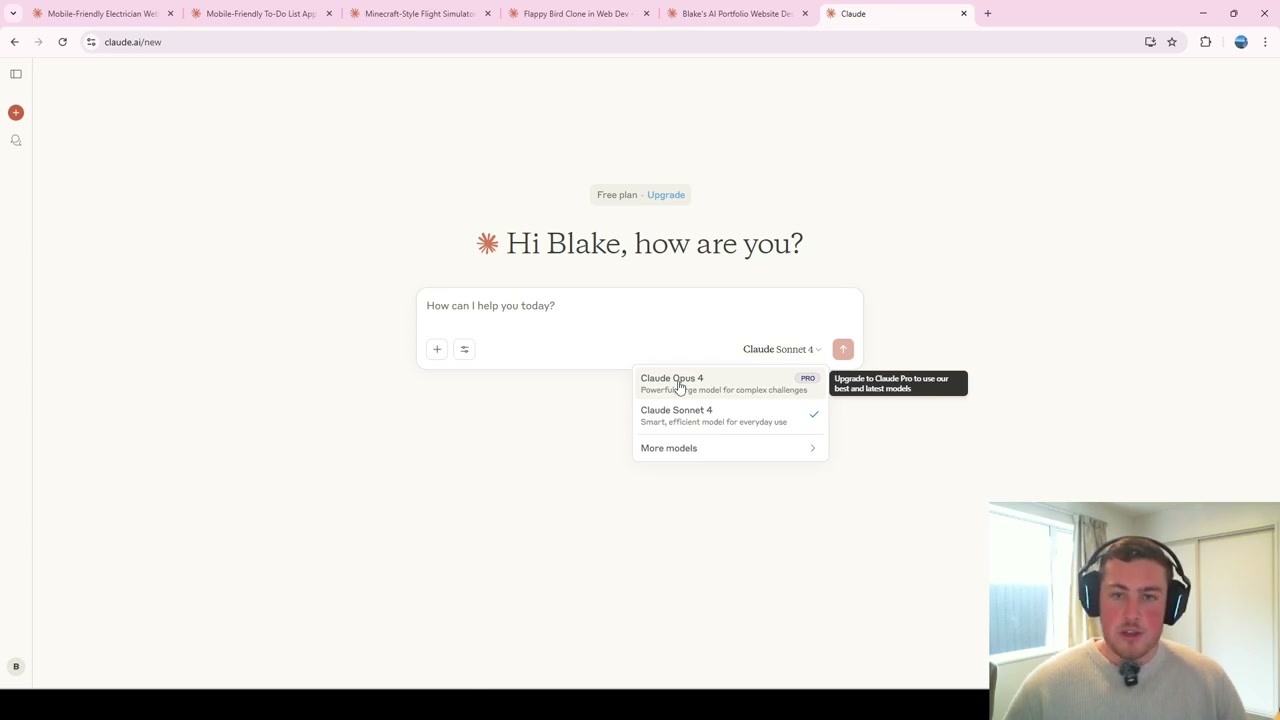This screenshot has height=720, width=1280.
Task: Open the Chrome three-dot menu
Action: click(x=1265, y=42)
